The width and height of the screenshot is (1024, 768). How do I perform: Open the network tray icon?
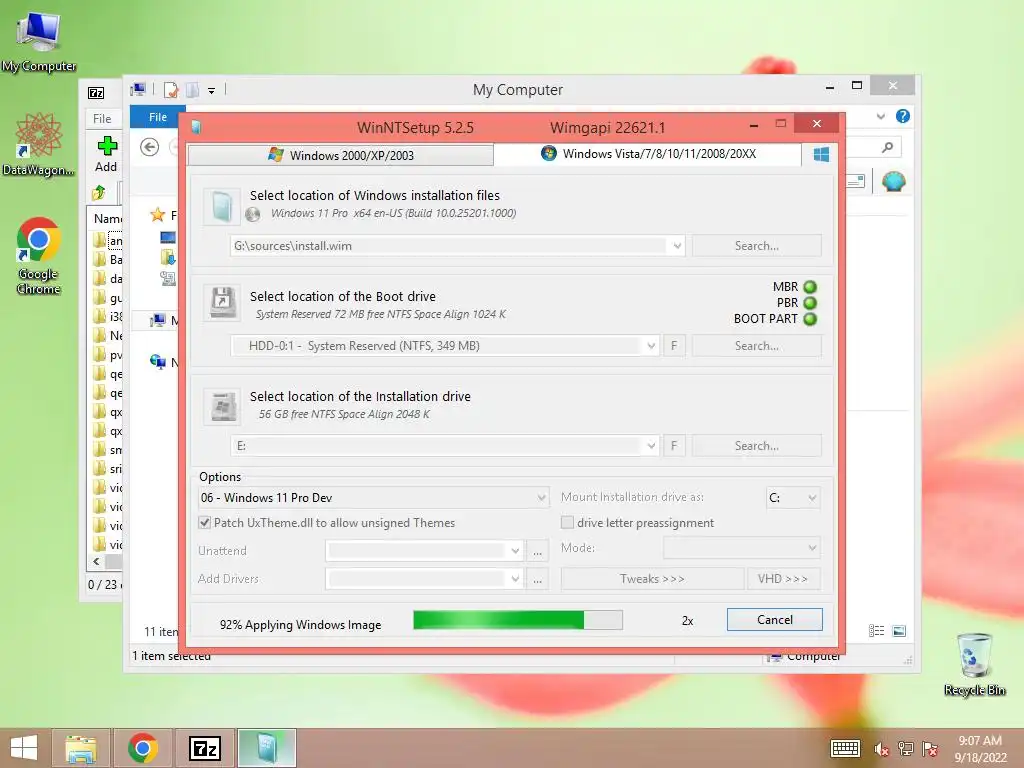(x=906, y=749)
